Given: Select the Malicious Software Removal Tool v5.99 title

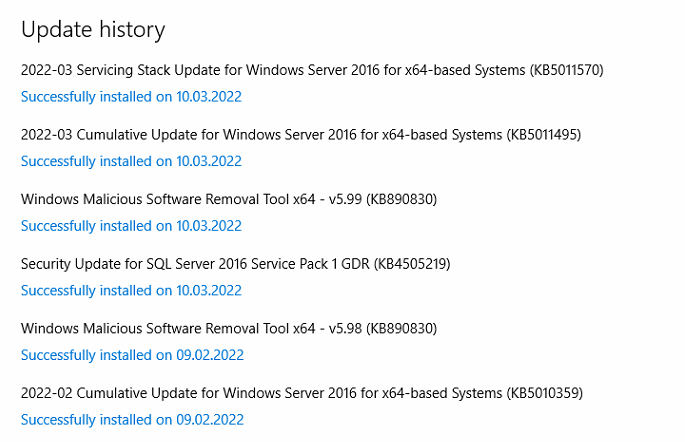Looking at the screenshot, I should (x=229, y=200).
